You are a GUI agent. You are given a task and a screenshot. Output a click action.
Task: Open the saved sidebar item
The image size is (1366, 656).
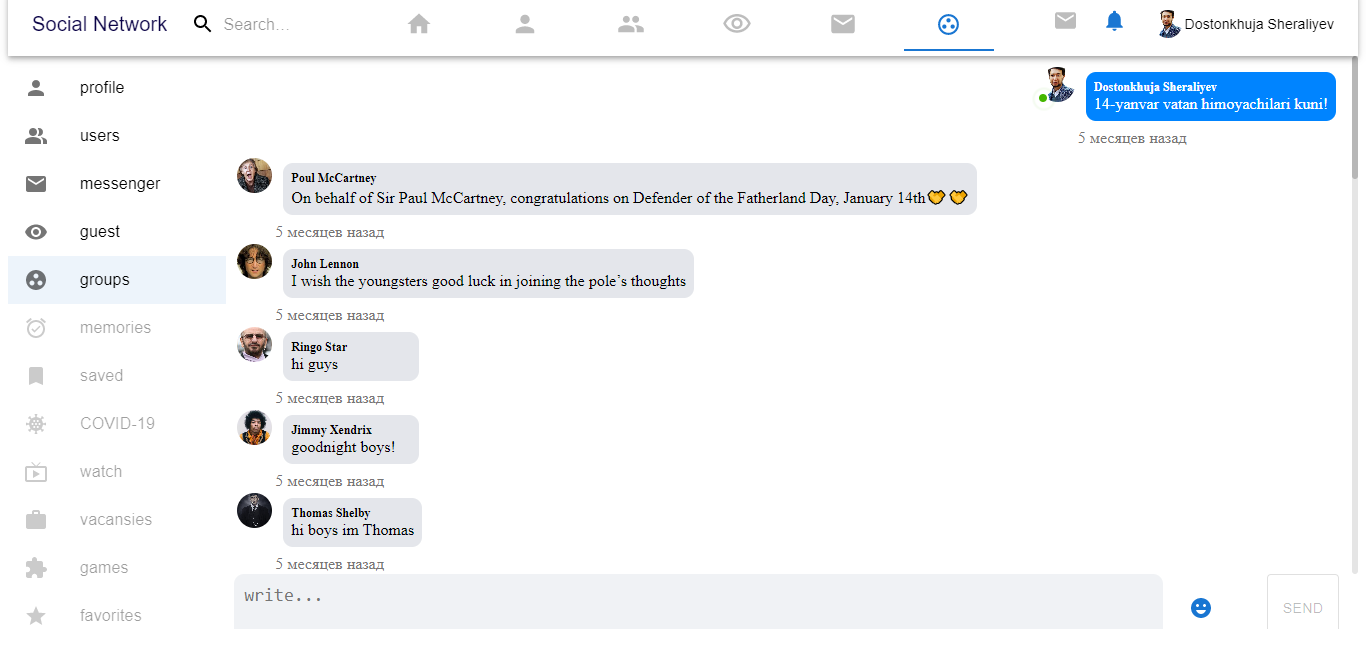(x=117, y=376)
